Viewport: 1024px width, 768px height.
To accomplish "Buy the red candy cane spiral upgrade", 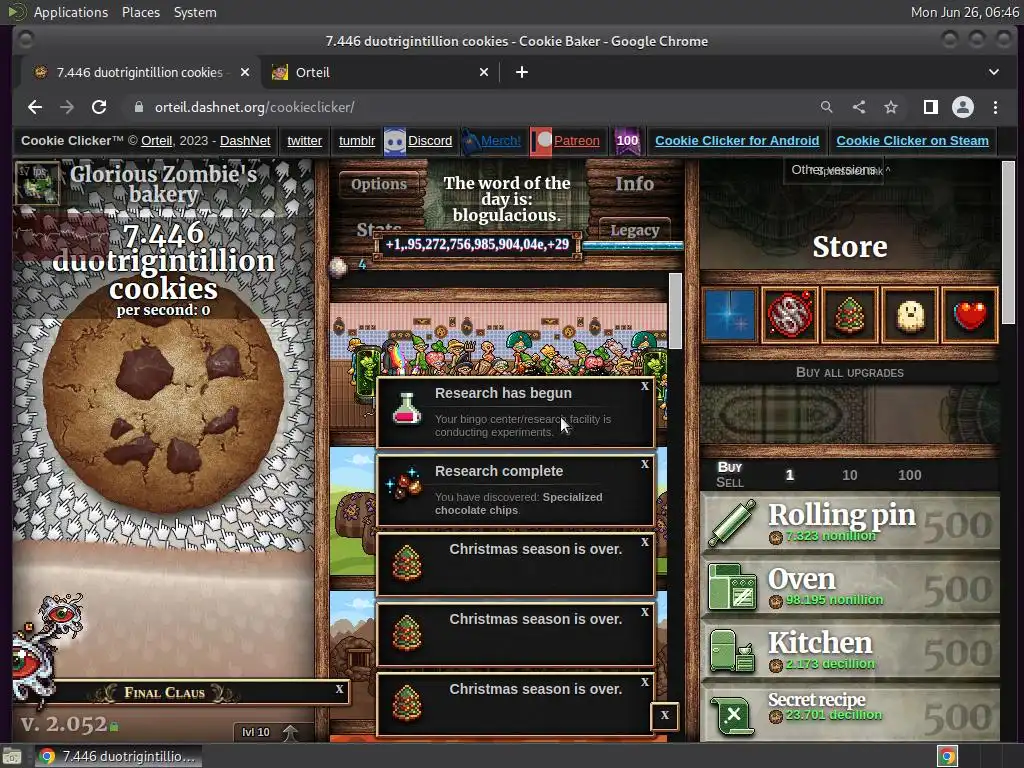I will (x=790, y=315).
